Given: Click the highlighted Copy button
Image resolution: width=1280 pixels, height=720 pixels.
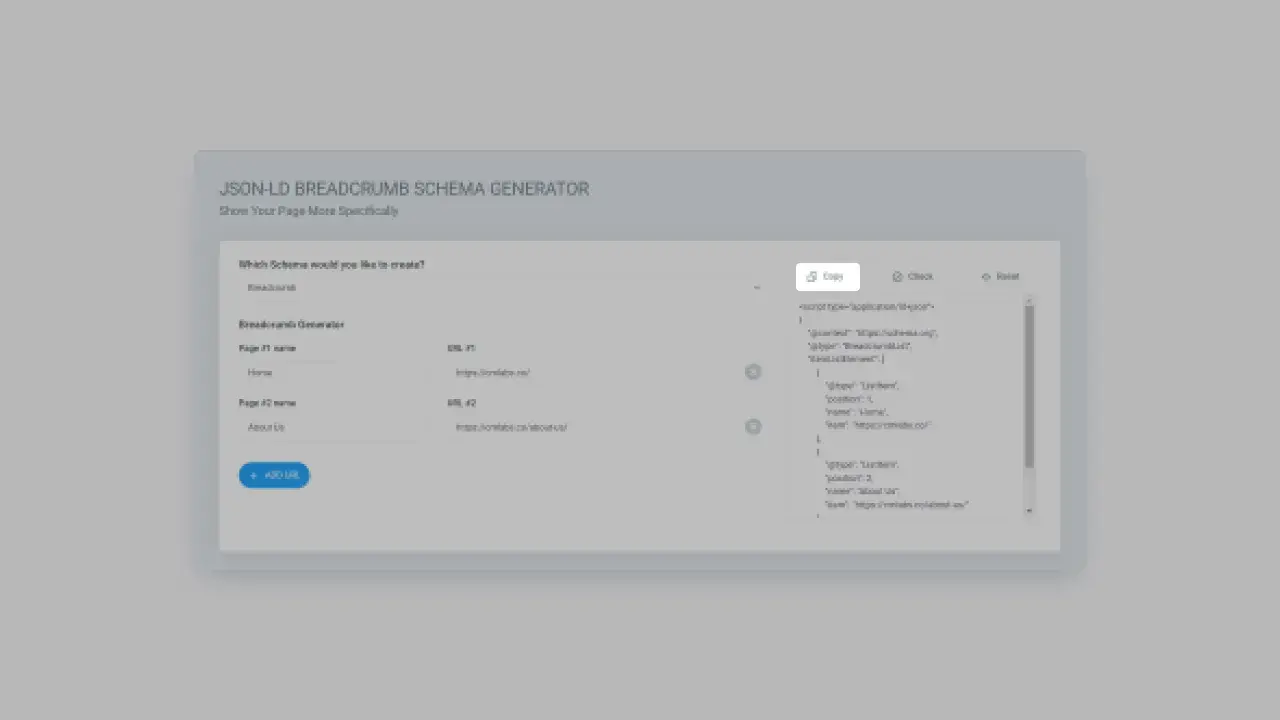Looking at the screenshot, I should click(827, 277).
